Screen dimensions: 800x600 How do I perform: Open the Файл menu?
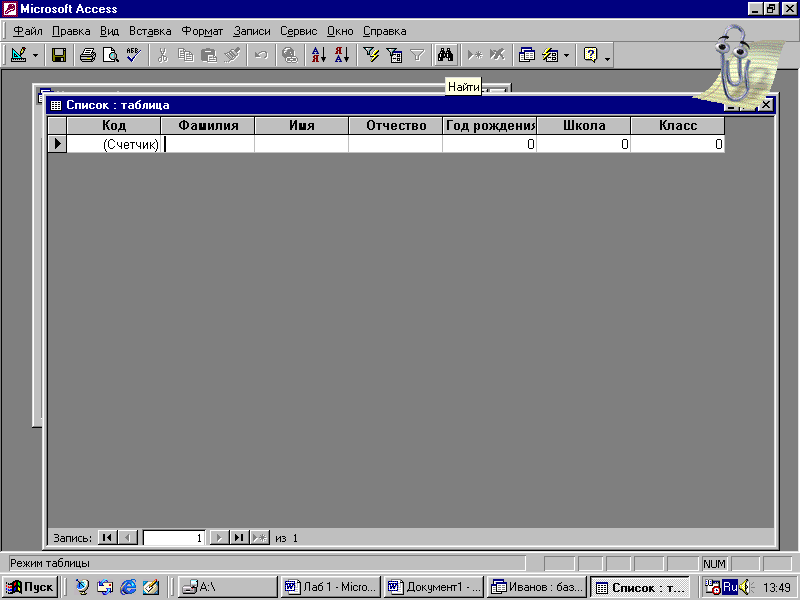[28, 32]
